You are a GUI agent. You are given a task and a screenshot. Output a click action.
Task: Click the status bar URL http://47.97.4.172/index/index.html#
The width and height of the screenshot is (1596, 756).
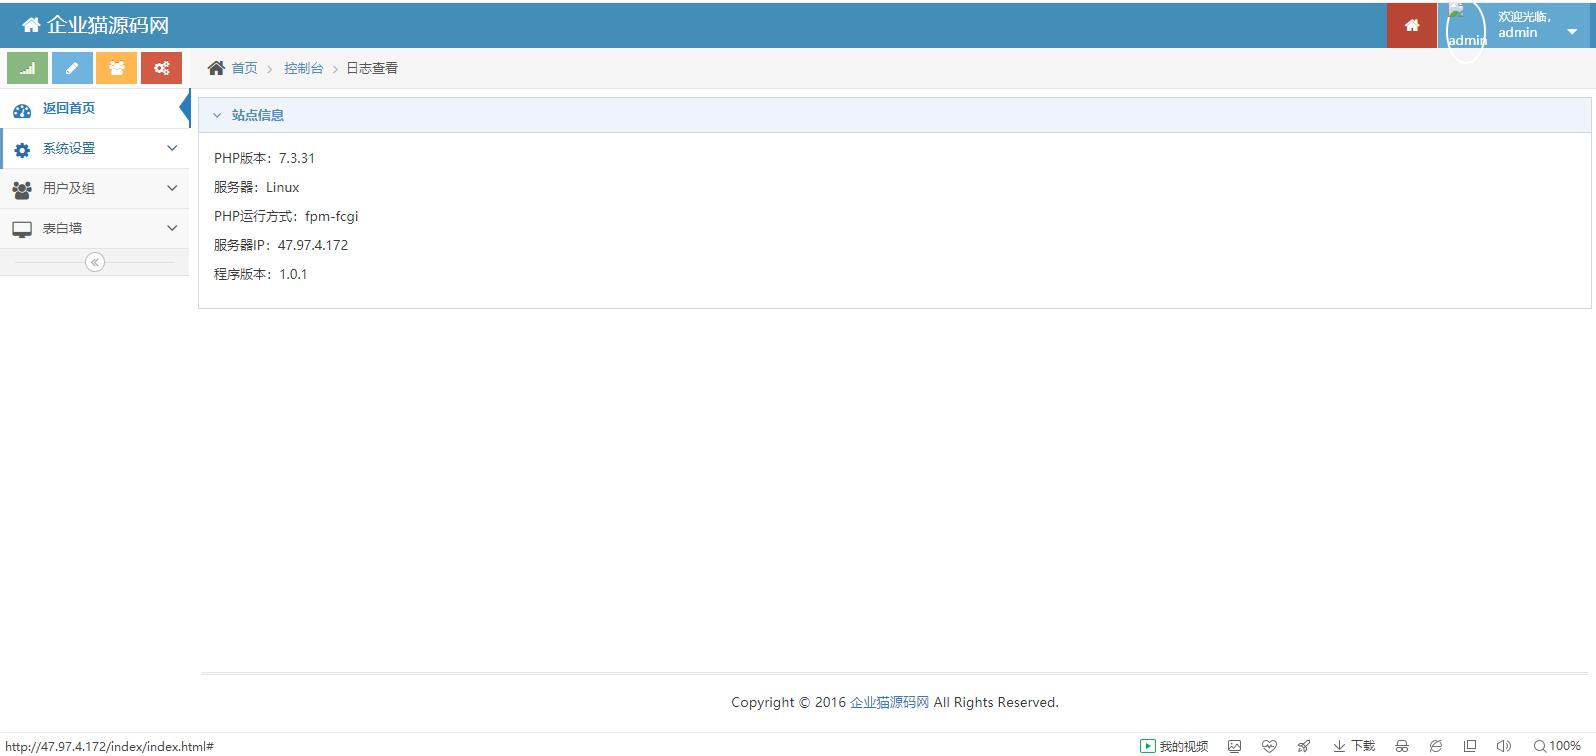coord(109,746)
